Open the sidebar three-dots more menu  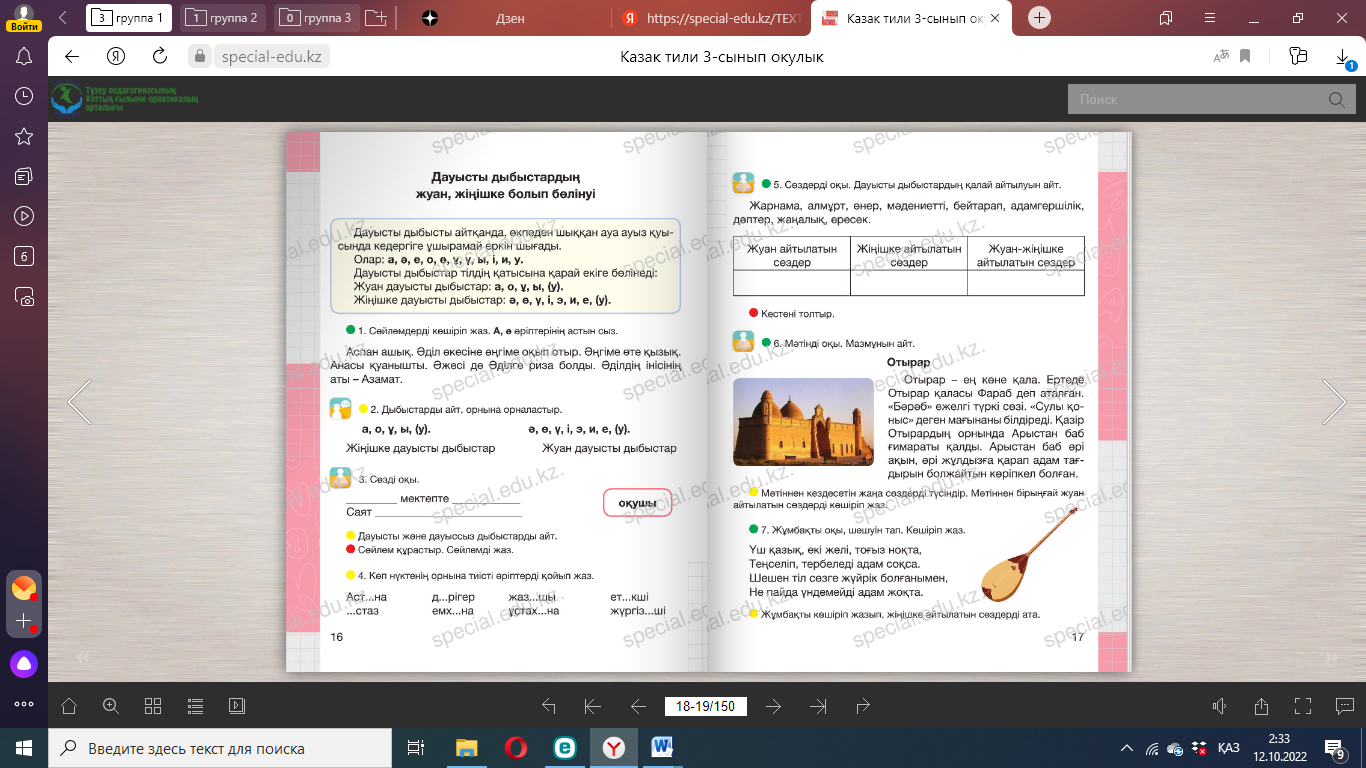tap(24, 704)
